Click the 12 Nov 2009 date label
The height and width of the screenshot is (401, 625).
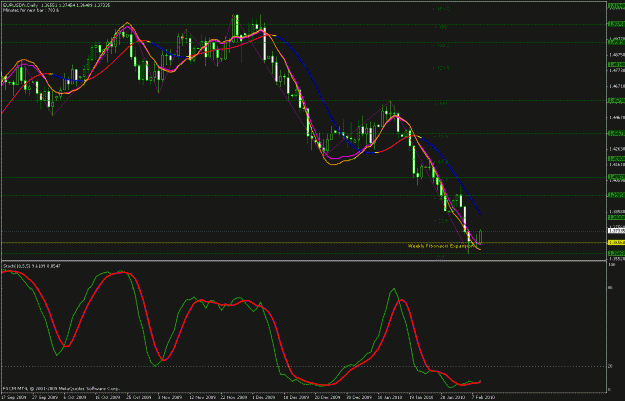click(202, 397)
